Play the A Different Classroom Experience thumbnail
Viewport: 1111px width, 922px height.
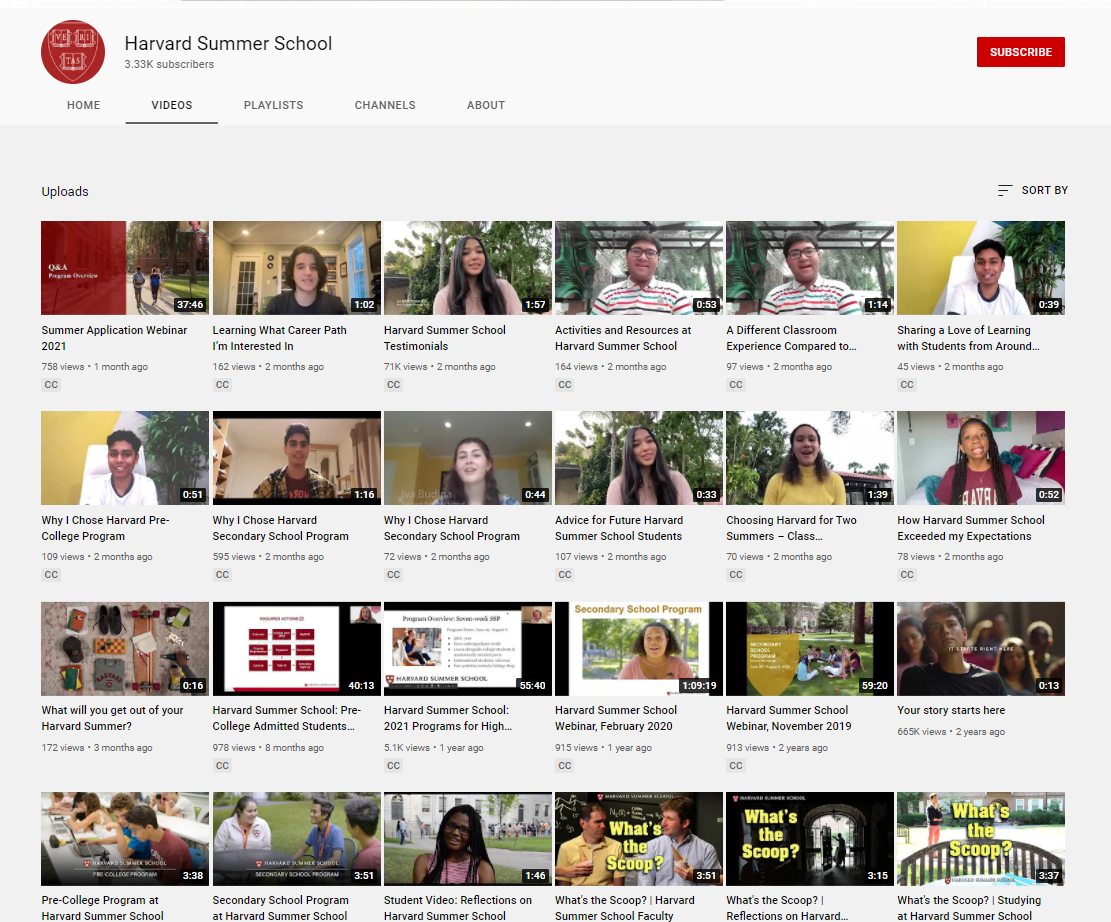coord(810,268)
